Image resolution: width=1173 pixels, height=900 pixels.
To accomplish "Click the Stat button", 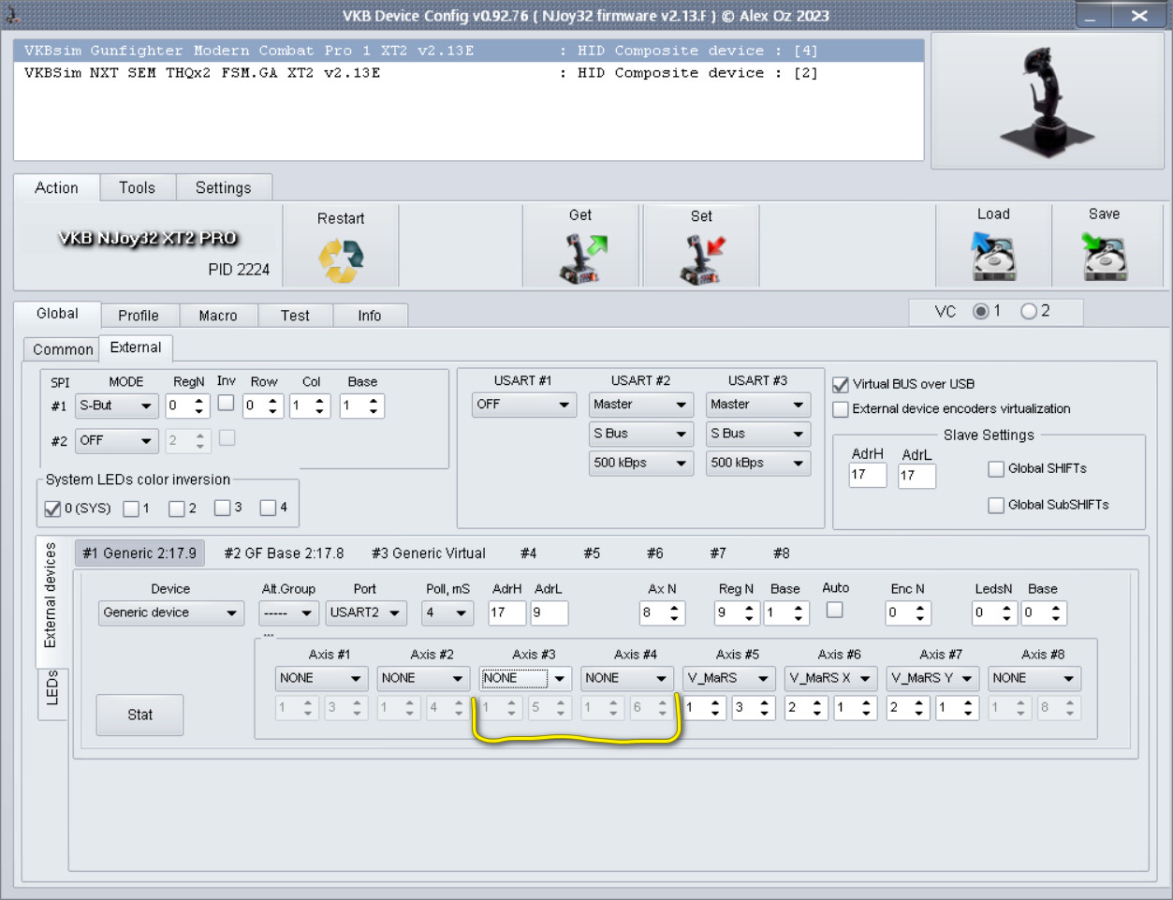I will (x=140, y=714).
